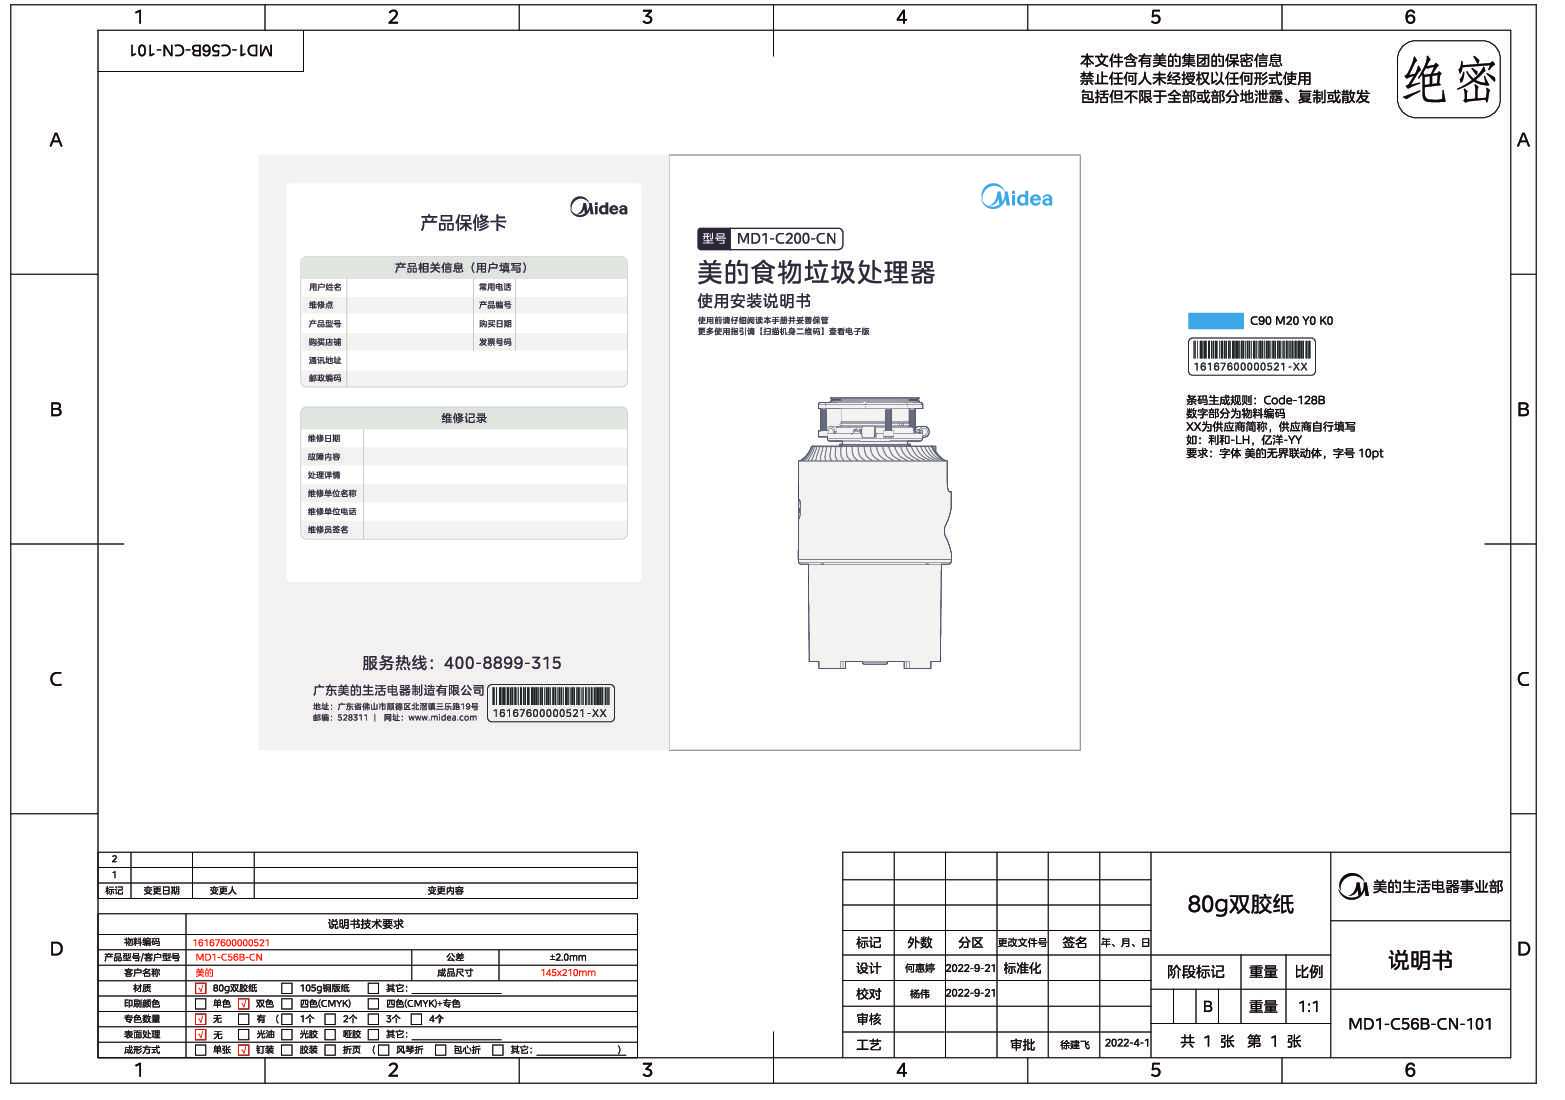Click the barcode below the C90 M20 Y0 K0 swatch
This screenshot has height=1100, width=1565.
click(x=1251, y=356)
